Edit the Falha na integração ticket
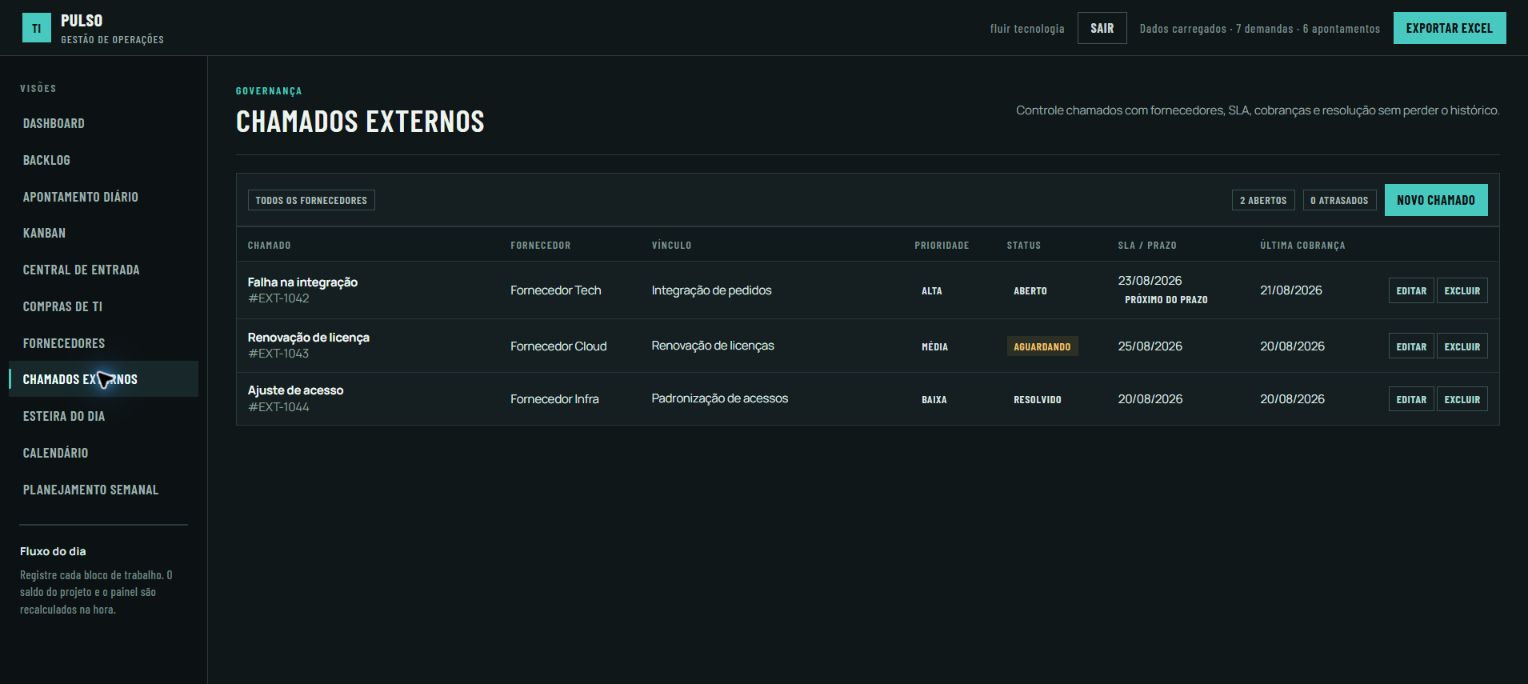This screenshot has width=1528, height=684. pyautogui.click(x=1411, y=290)
